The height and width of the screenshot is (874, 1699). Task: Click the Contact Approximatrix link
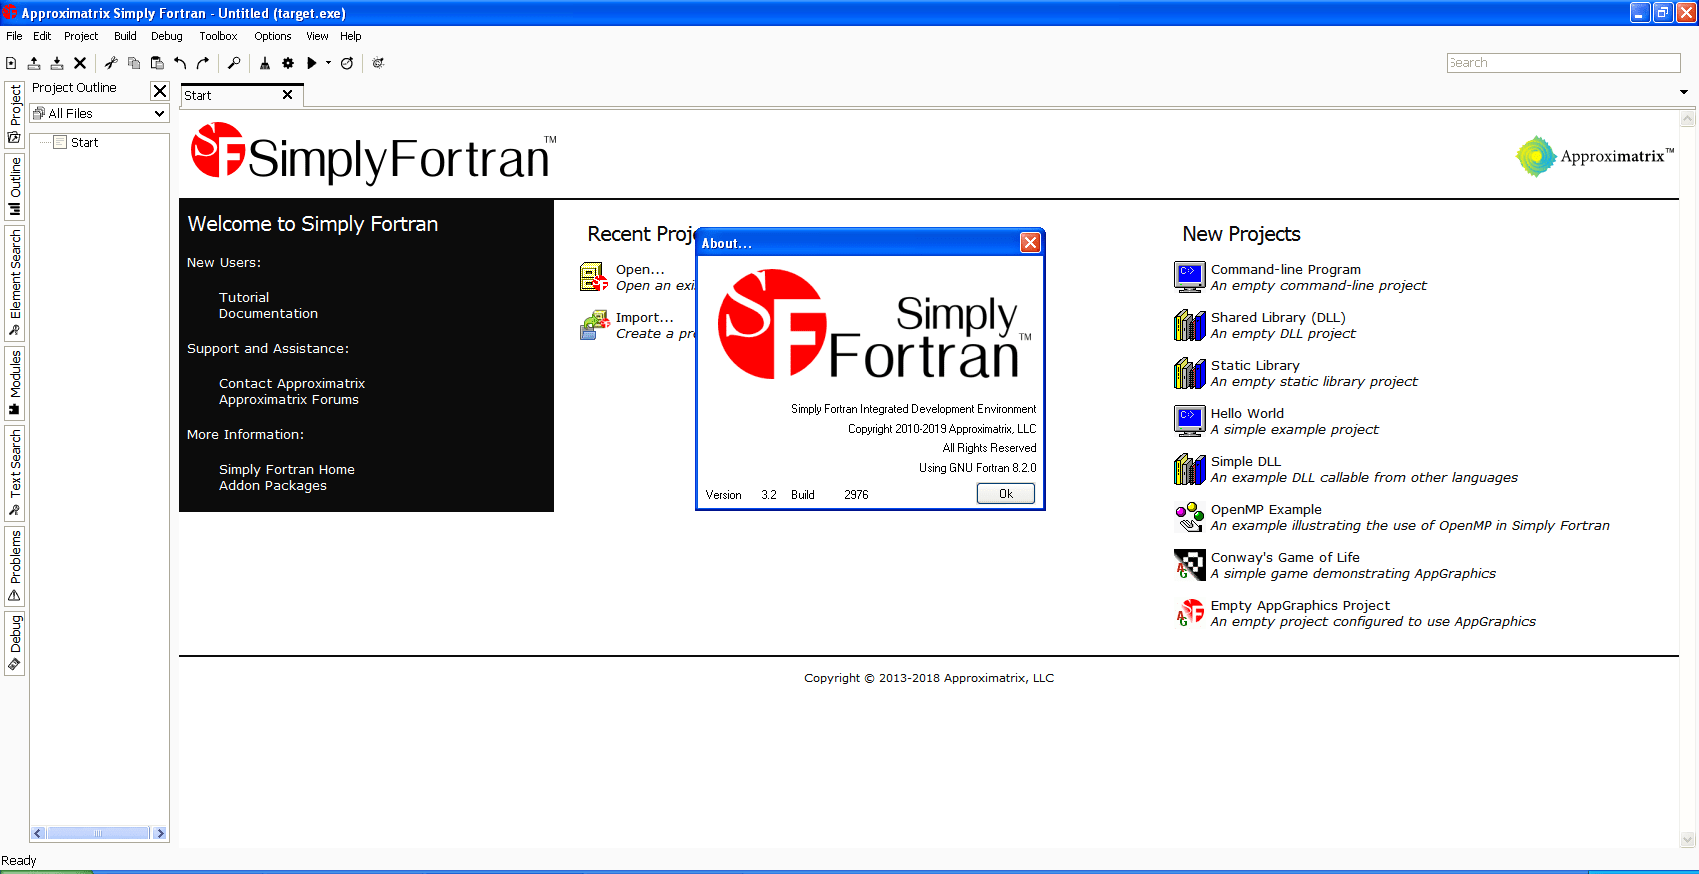[x=292, y=384]
